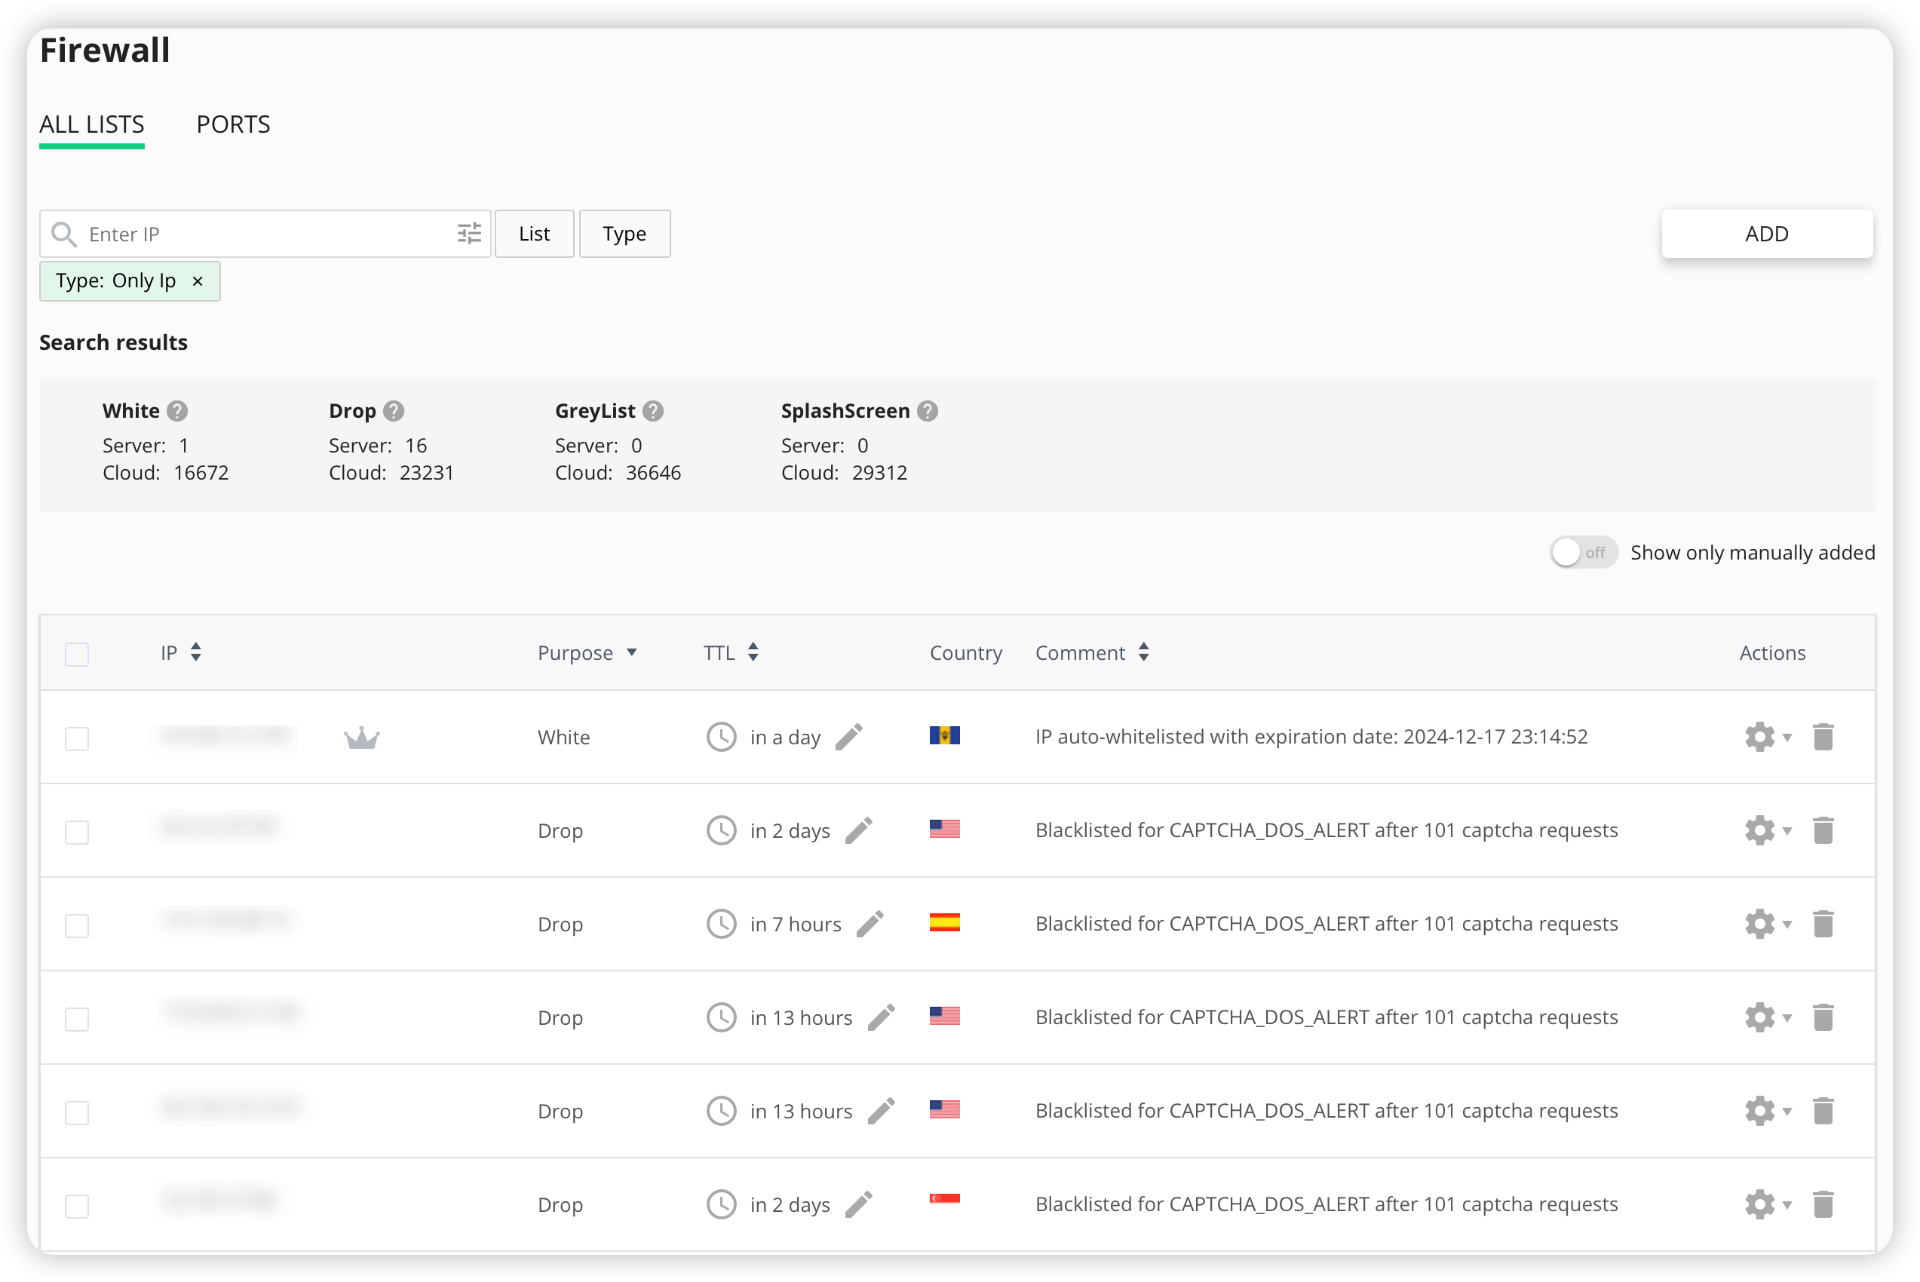Focus the Enter IP search field

(x=265, y=234)
